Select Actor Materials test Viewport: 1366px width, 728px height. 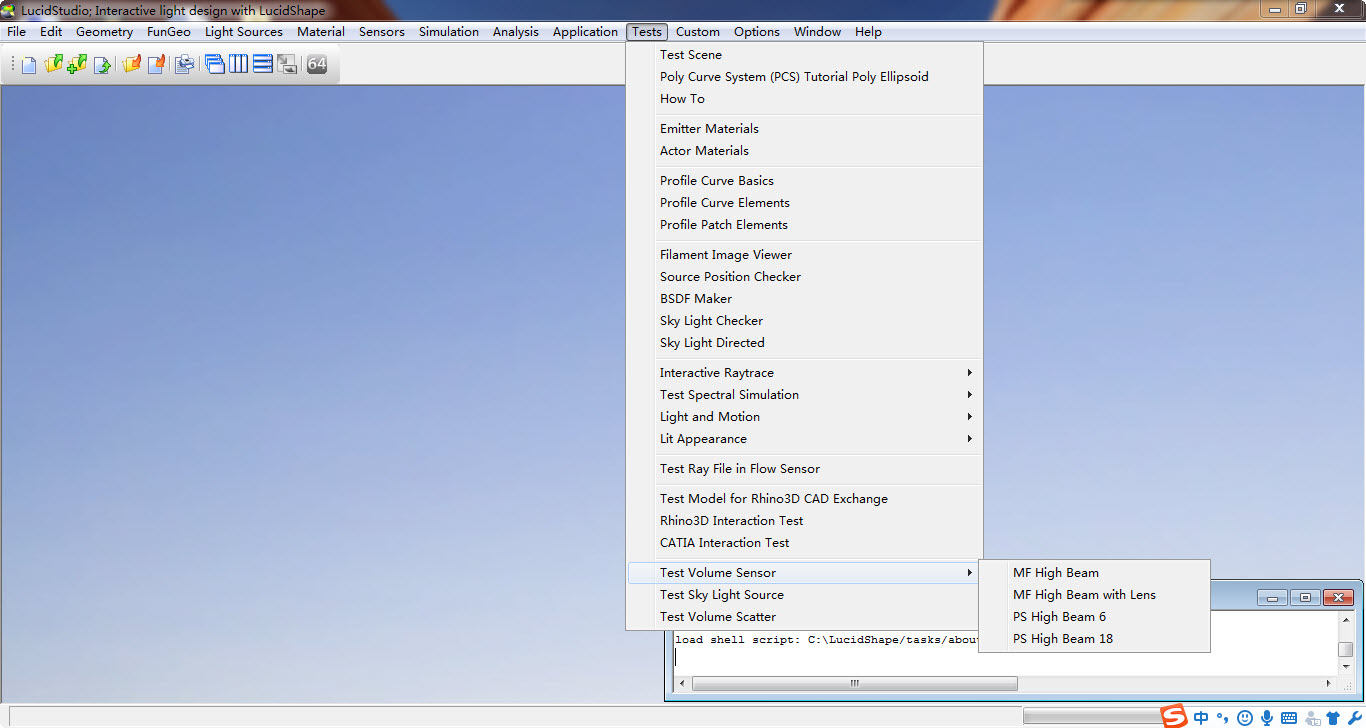click(x=804, y=151)
